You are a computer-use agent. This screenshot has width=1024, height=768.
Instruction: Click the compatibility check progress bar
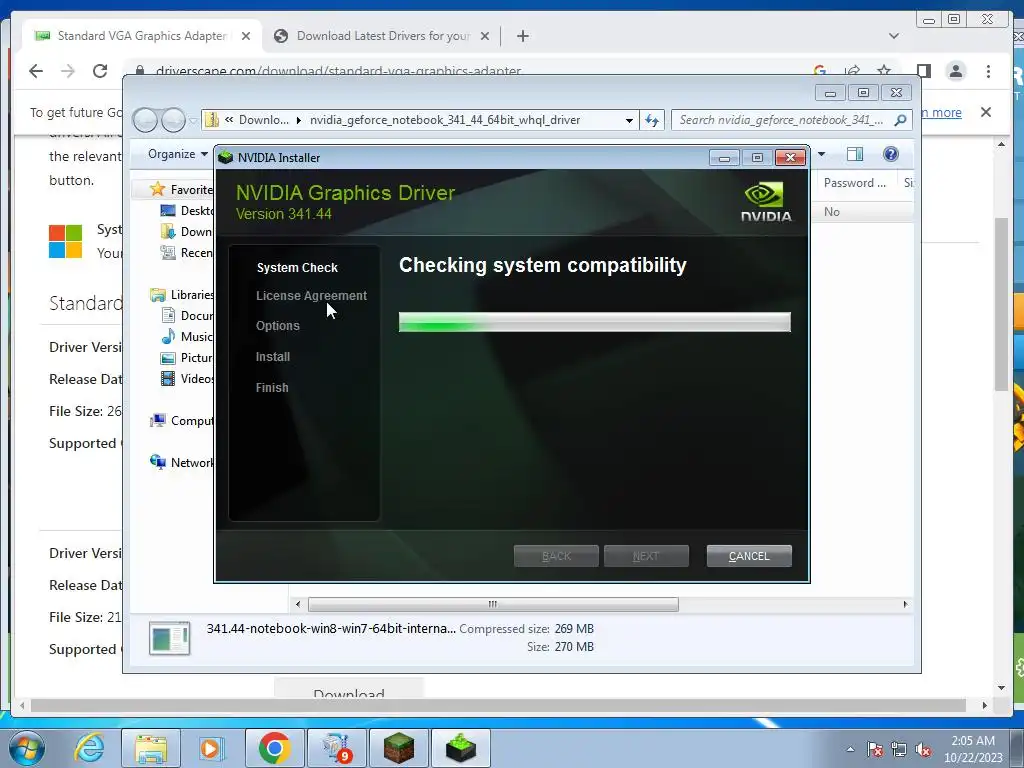[594, 322]
